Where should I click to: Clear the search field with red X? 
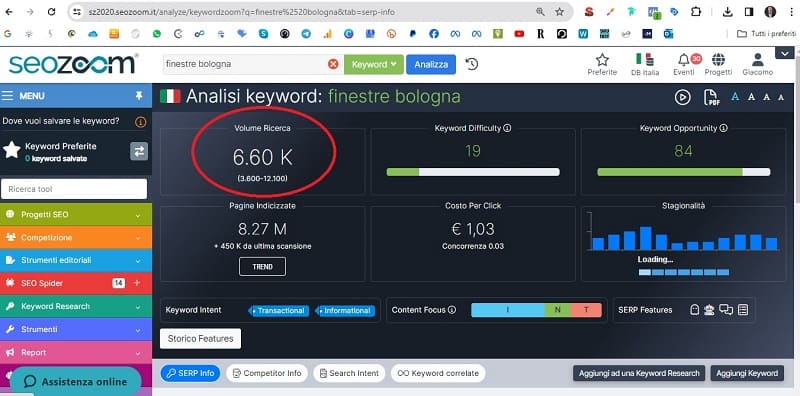pos(333,64)
